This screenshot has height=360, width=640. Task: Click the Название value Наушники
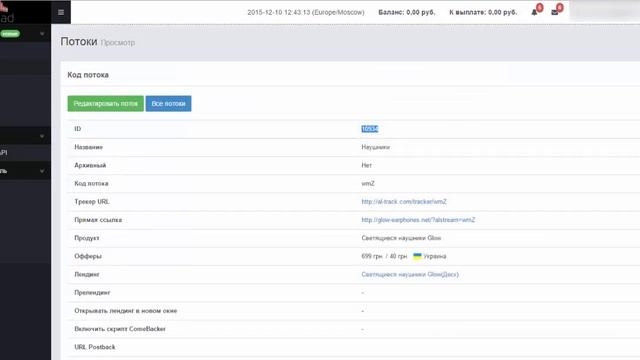point(376,147)
